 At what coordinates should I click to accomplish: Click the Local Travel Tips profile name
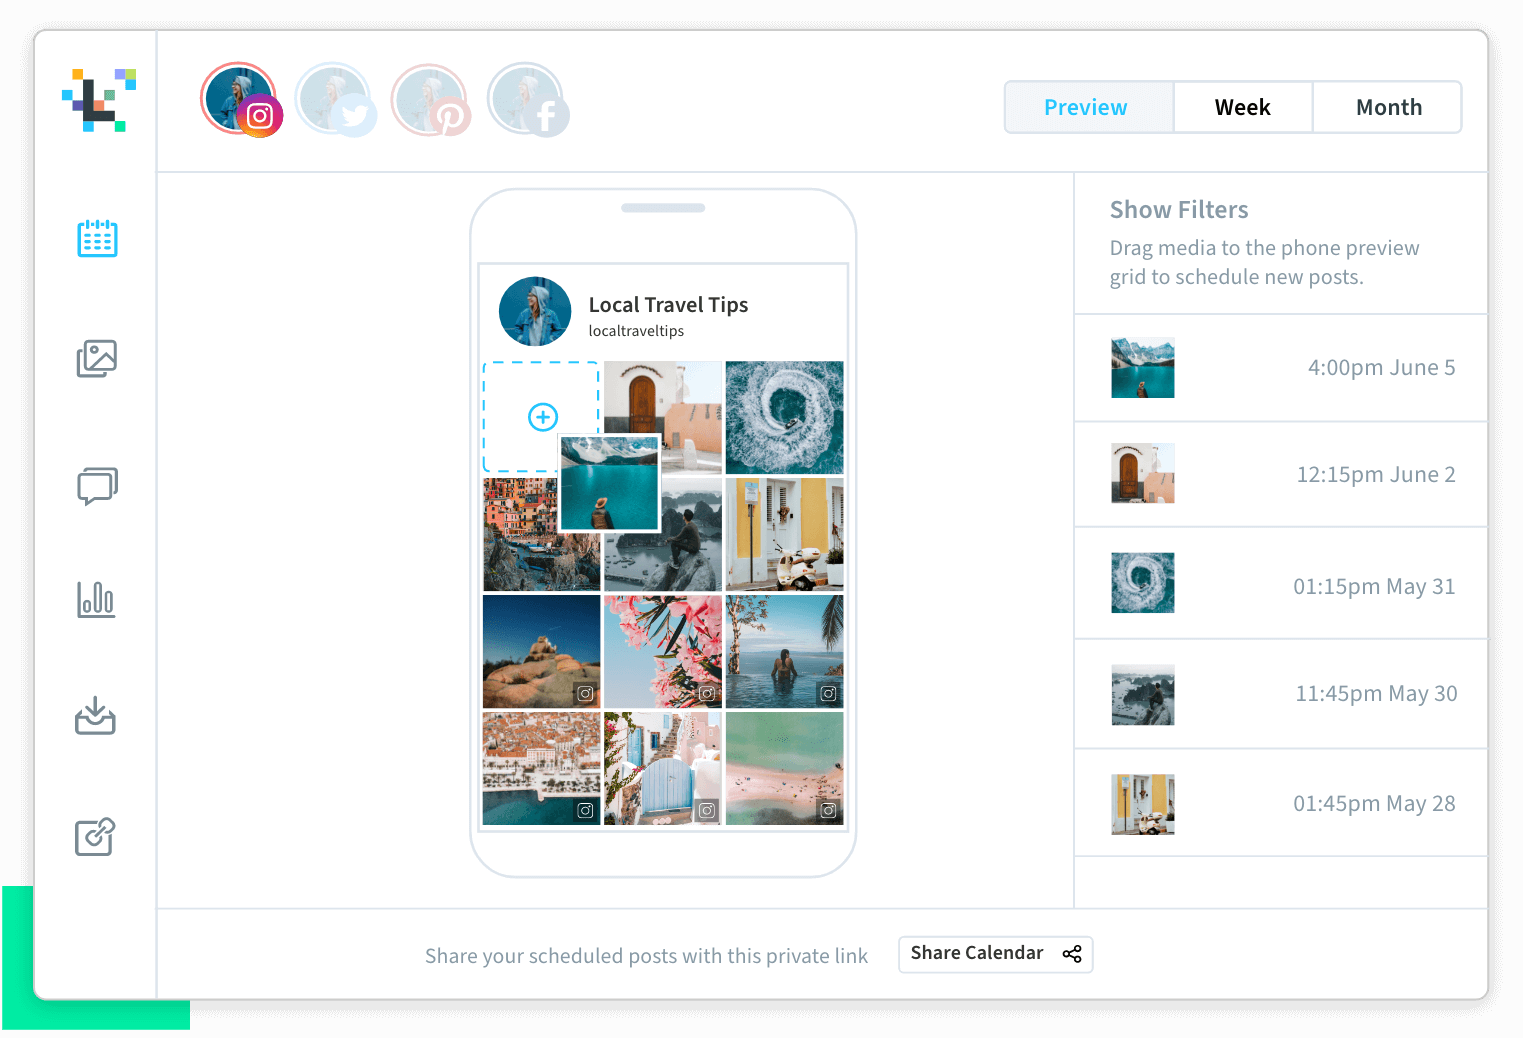pyautogui.click(x=668, y=305)
